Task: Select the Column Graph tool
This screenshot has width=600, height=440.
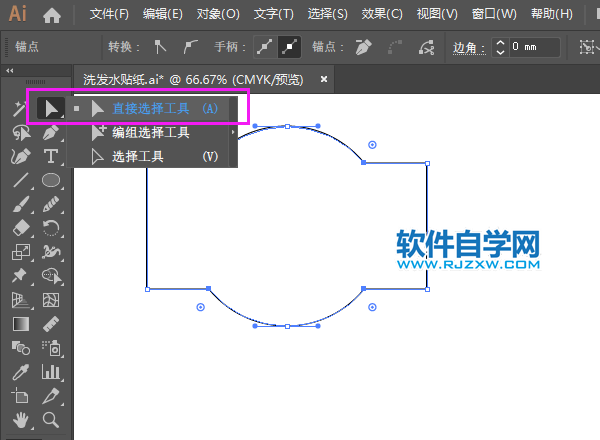Action: [x=51, y=372]
